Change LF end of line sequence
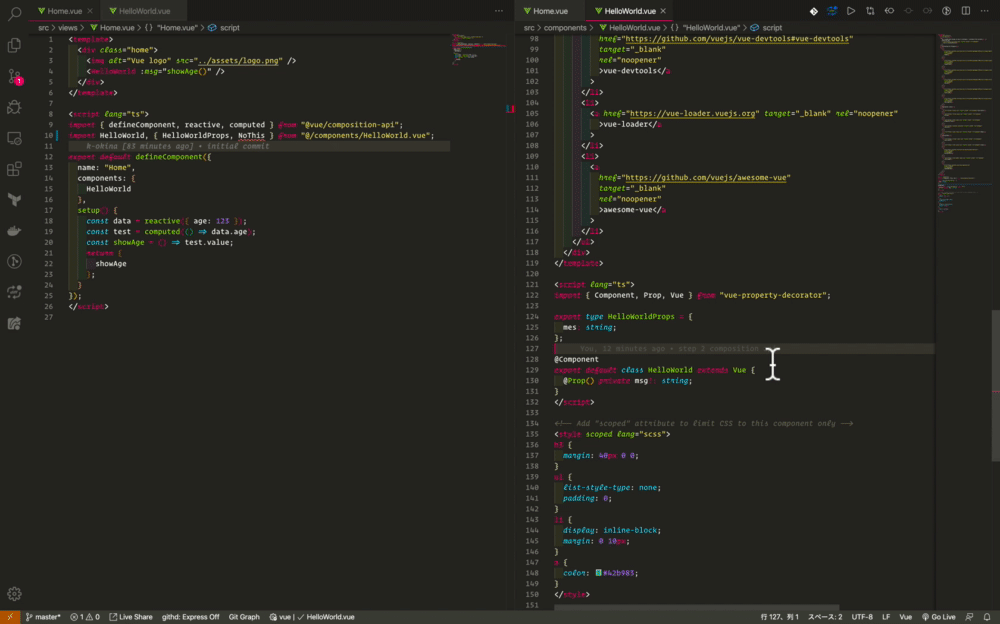Viewport: 1000px width, 624px height. point(886,617)
